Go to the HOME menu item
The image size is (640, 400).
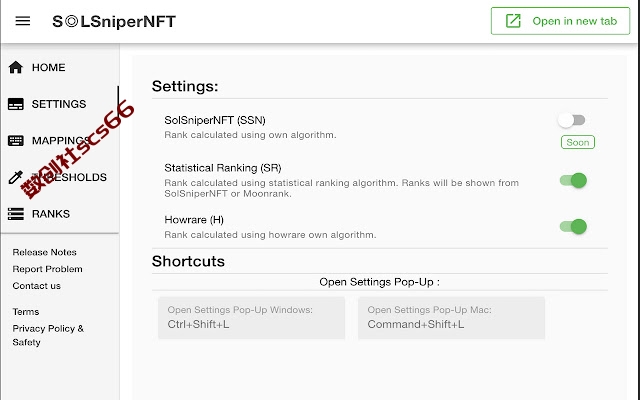point(49,67)
